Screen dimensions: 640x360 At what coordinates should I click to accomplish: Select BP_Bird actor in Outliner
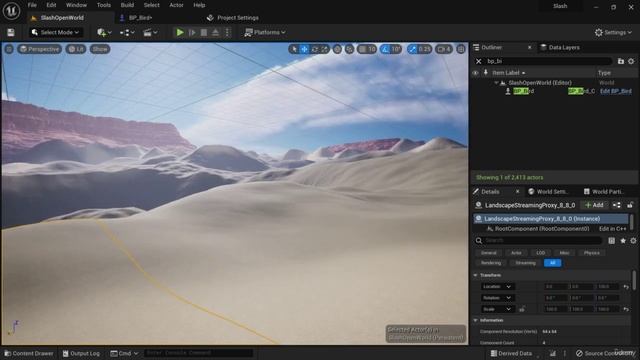coord(524,91)
